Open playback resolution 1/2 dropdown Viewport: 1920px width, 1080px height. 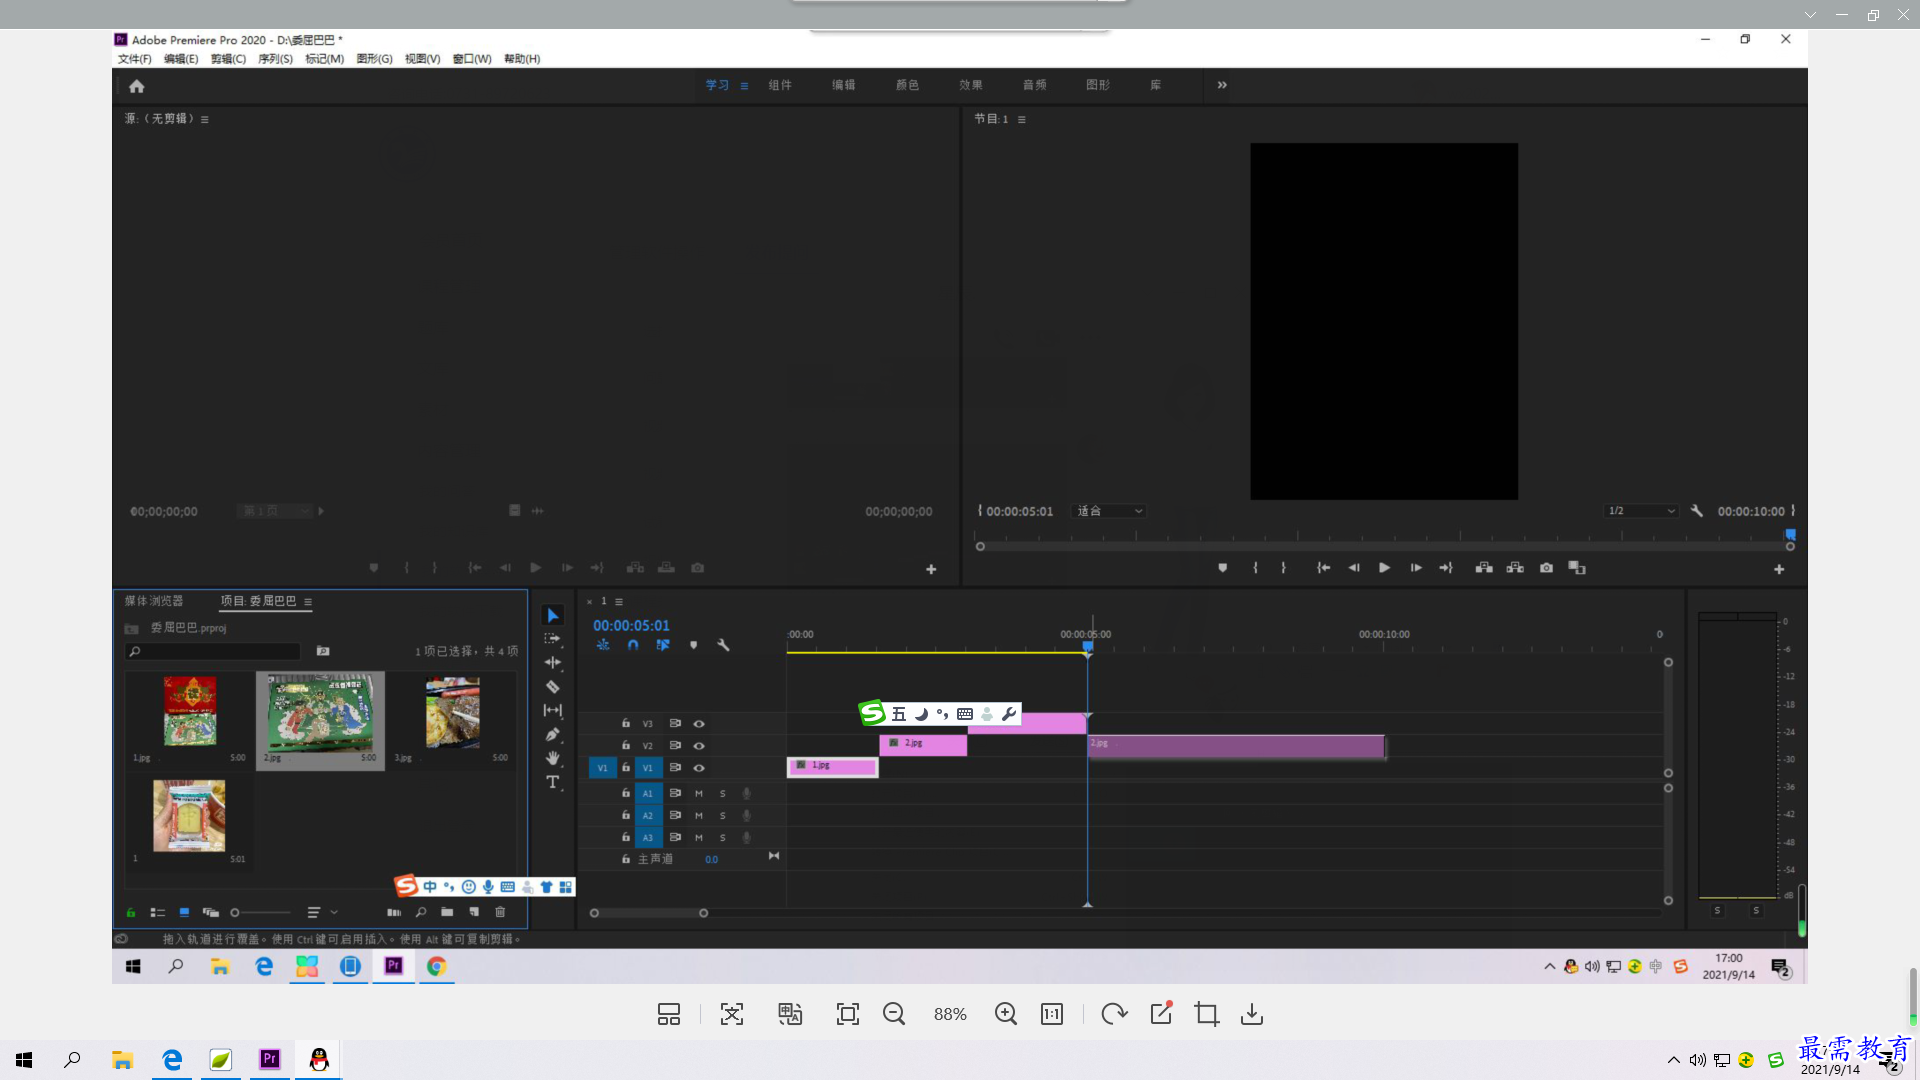click(x=1640, y=511)
